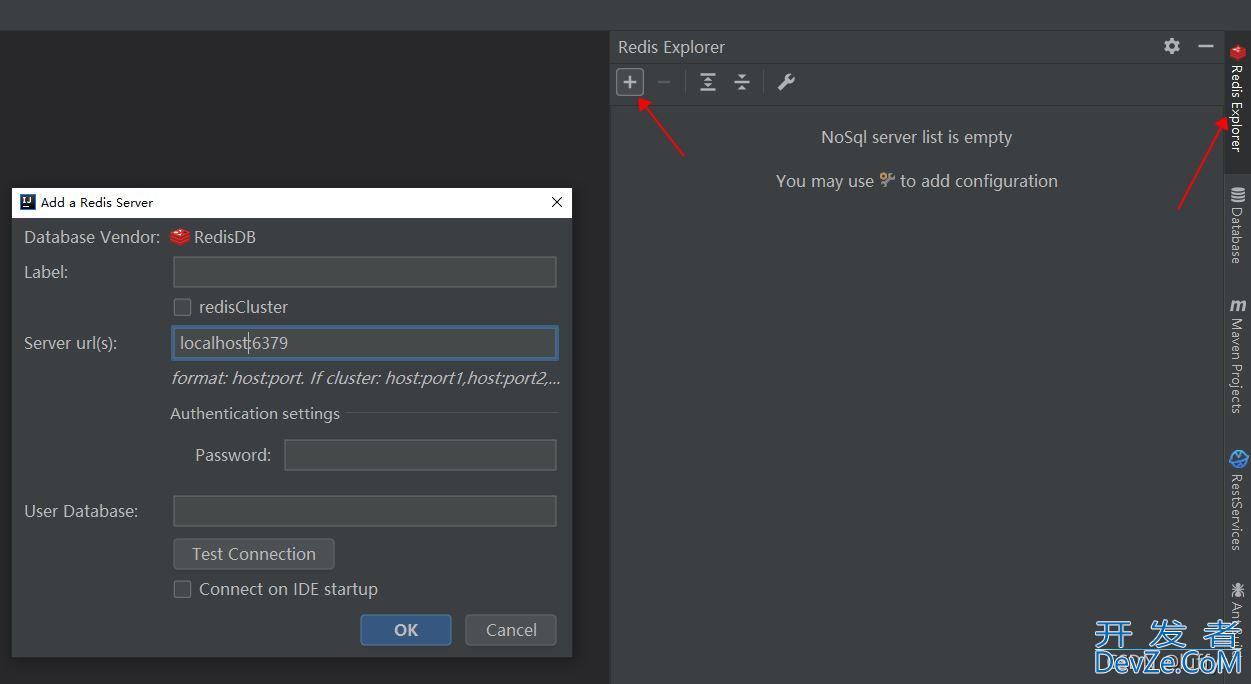Click the 'NoSql server list is empty' message

click(917, 137)
